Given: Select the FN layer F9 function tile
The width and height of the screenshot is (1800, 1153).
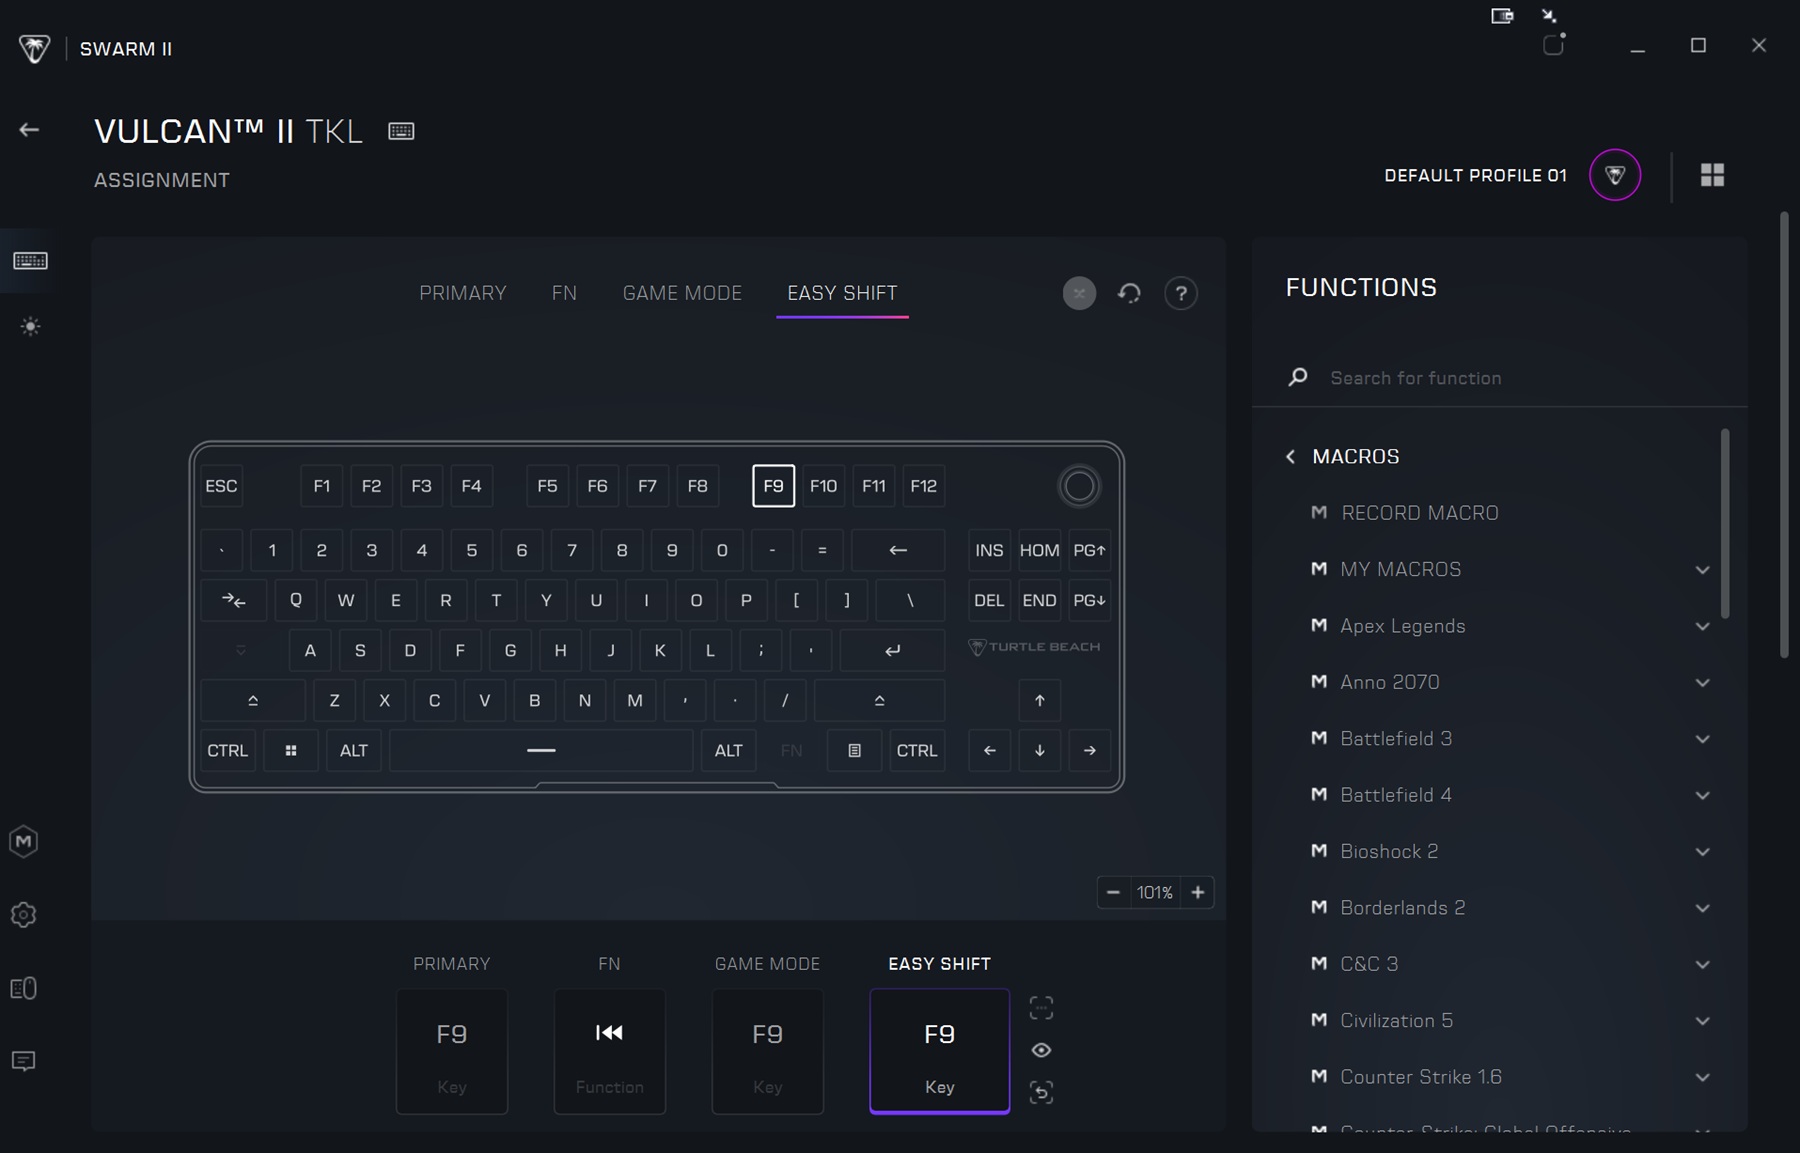Looking at the screenshot, I should [x=609, y=1050].
